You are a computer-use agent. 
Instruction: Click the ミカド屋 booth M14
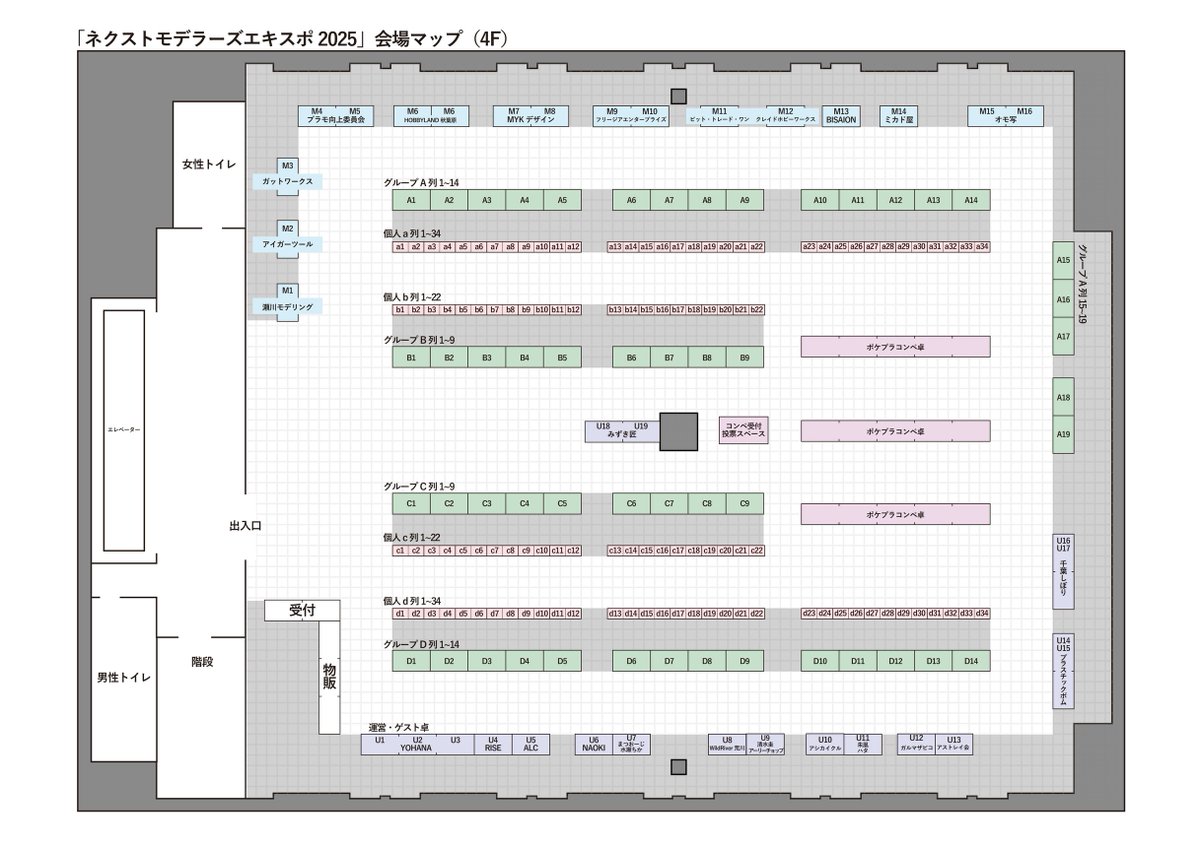[x=898, y=114]
